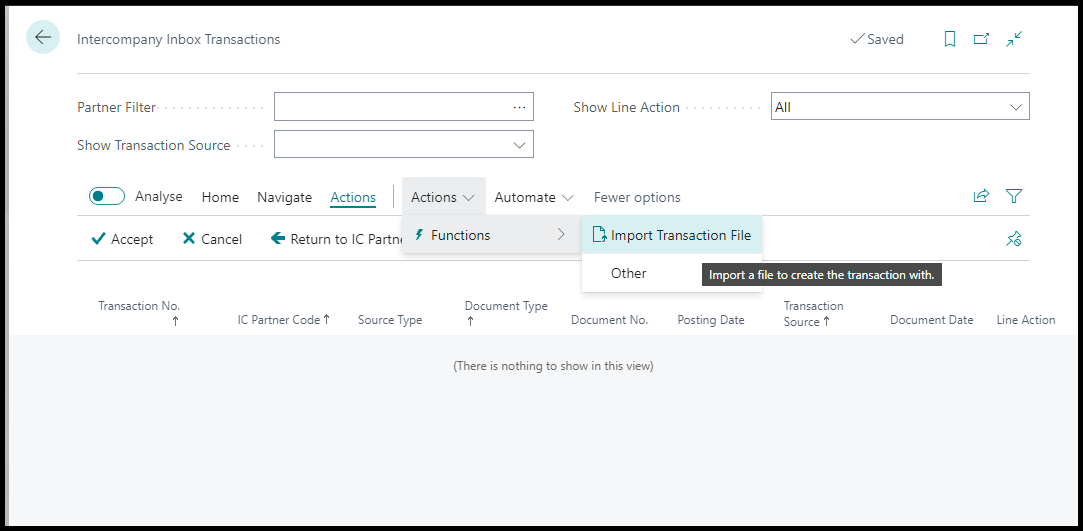Select Import Transaction File menu item

tap(680, 235)
